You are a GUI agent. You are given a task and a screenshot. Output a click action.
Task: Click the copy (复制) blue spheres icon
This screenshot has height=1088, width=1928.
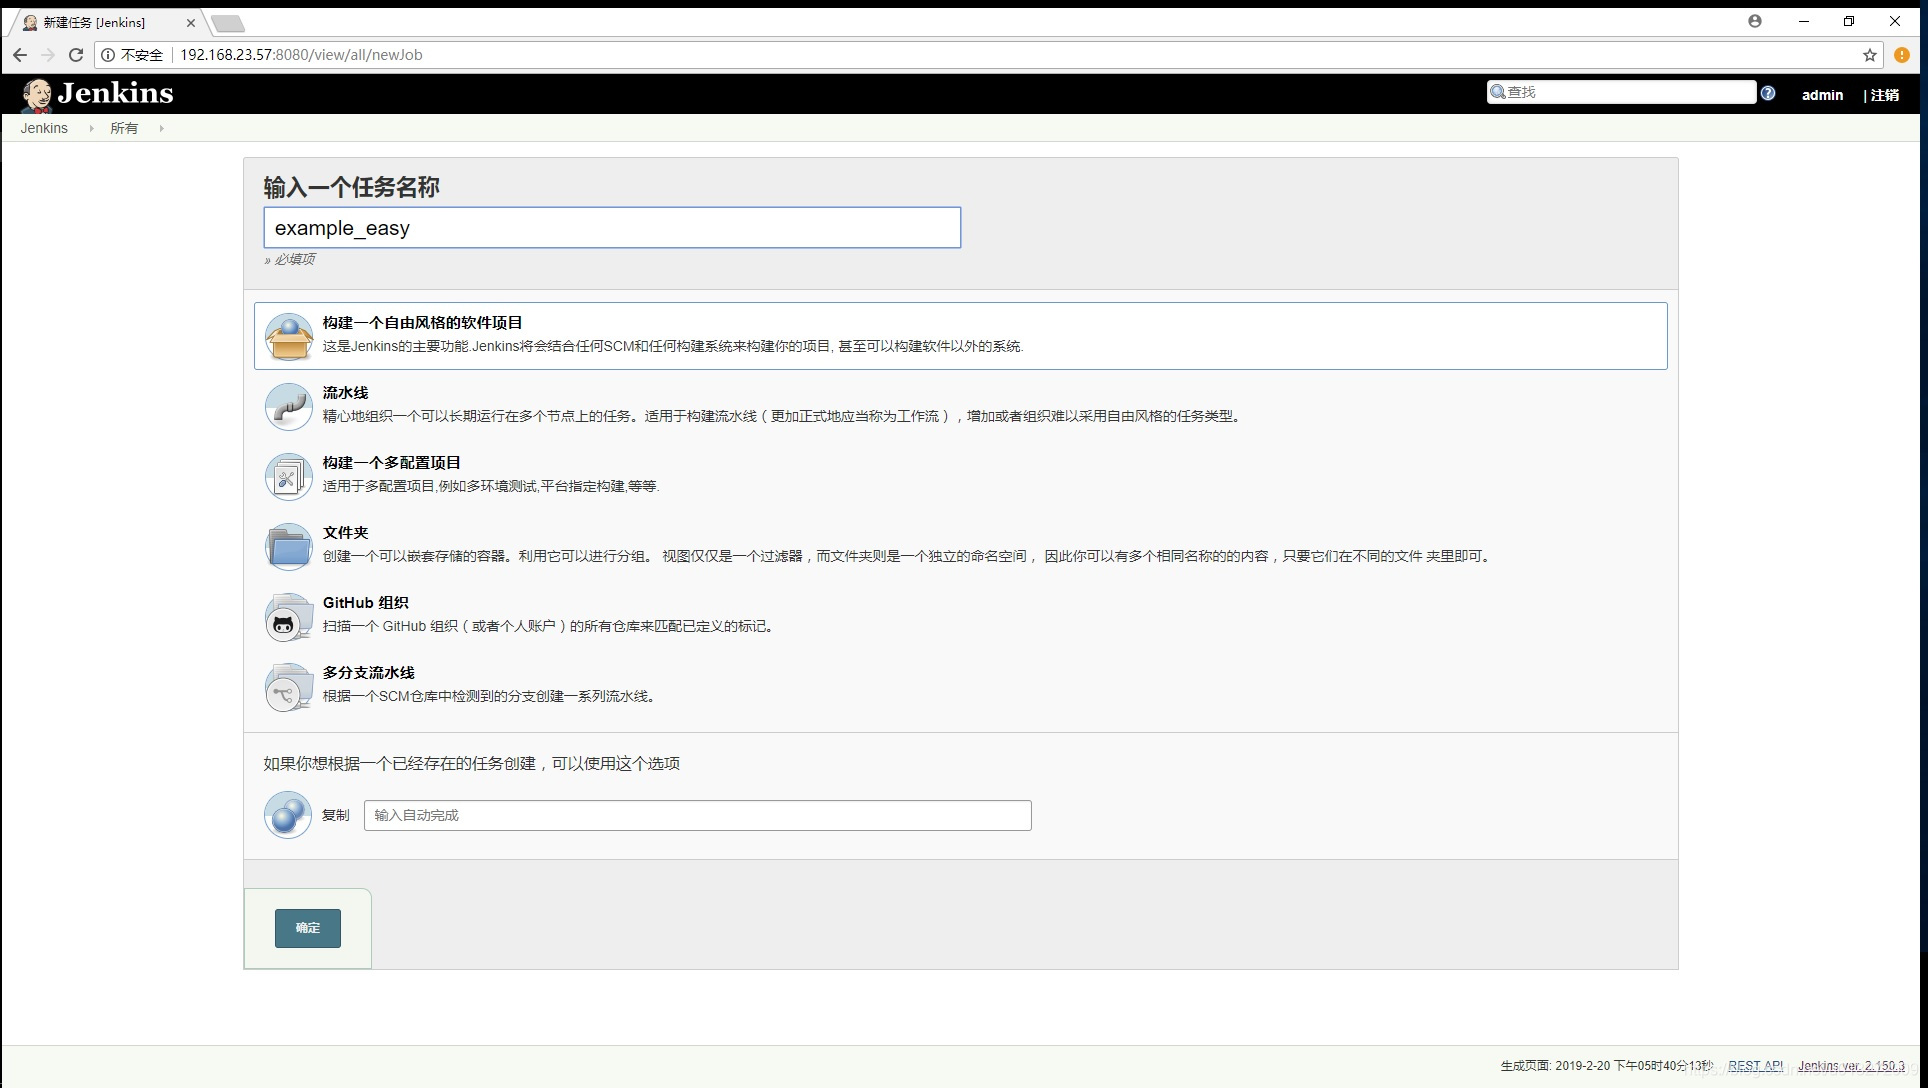point(288,815)
